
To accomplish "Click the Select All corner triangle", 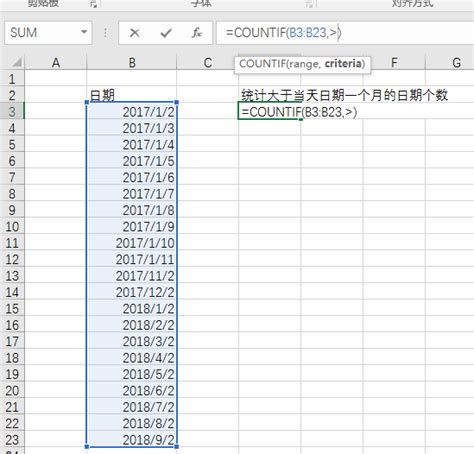I will point(16,62).
